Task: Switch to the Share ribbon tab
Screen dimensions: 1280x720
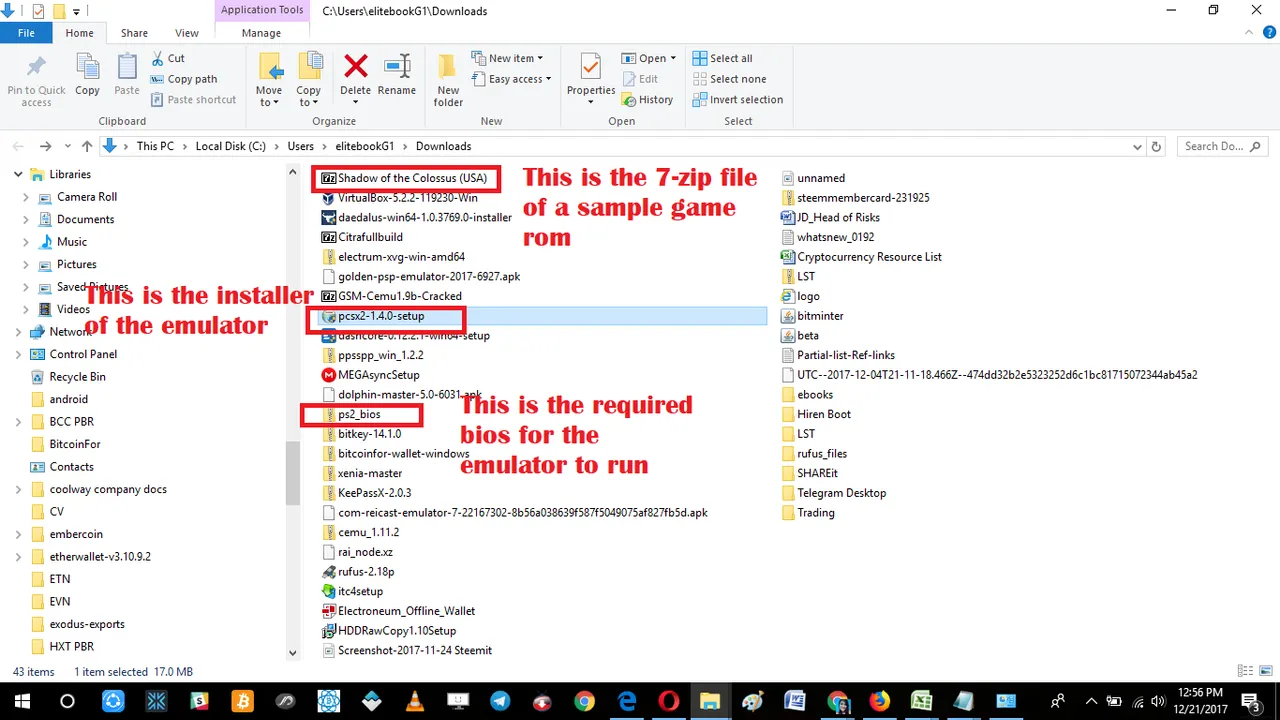Action: (134, 33)
